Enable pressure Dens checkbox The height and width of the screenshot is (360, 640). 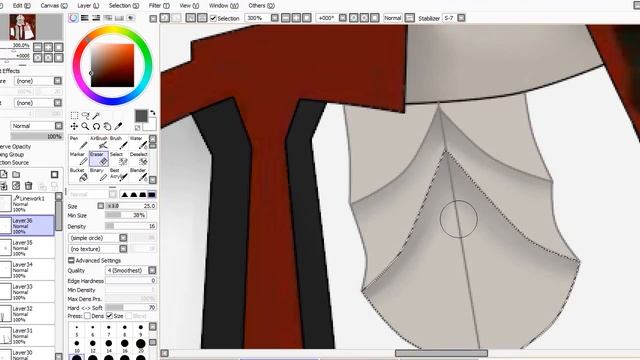pyautogui.click(x=87, y=316)
